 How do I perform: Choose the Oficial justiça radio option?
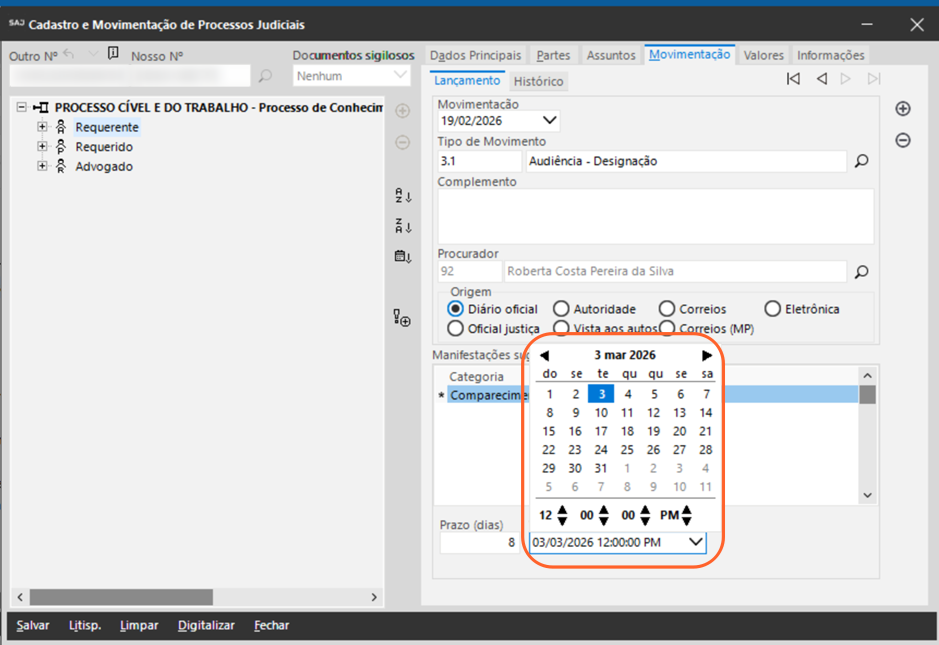coord(456,328)
